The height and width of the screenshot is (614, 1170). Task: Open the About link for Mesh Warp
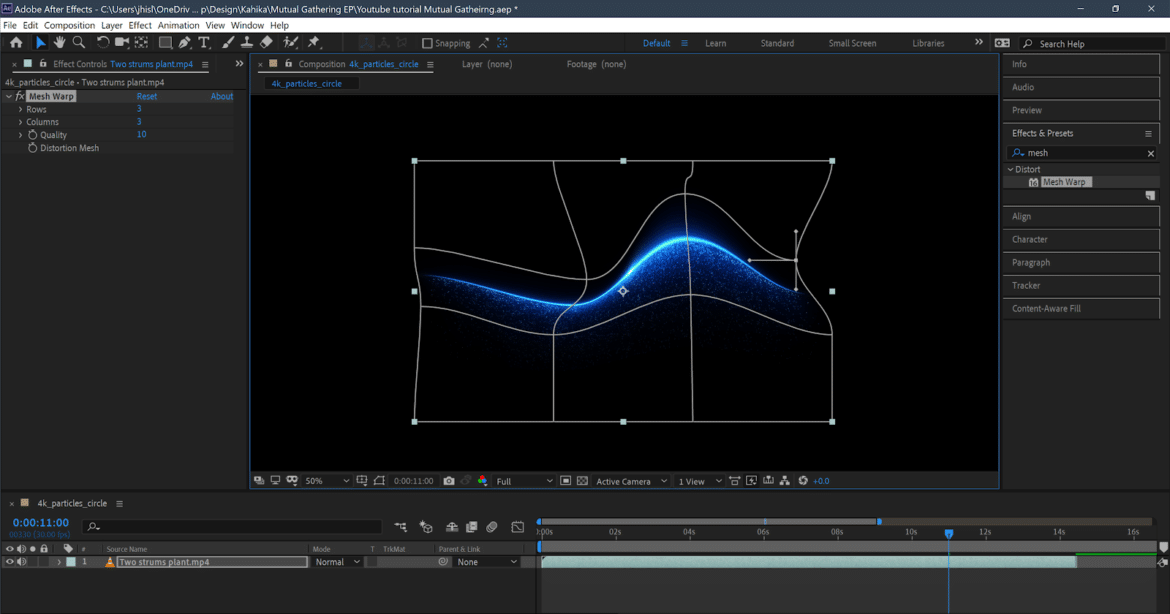coord(221,95)
